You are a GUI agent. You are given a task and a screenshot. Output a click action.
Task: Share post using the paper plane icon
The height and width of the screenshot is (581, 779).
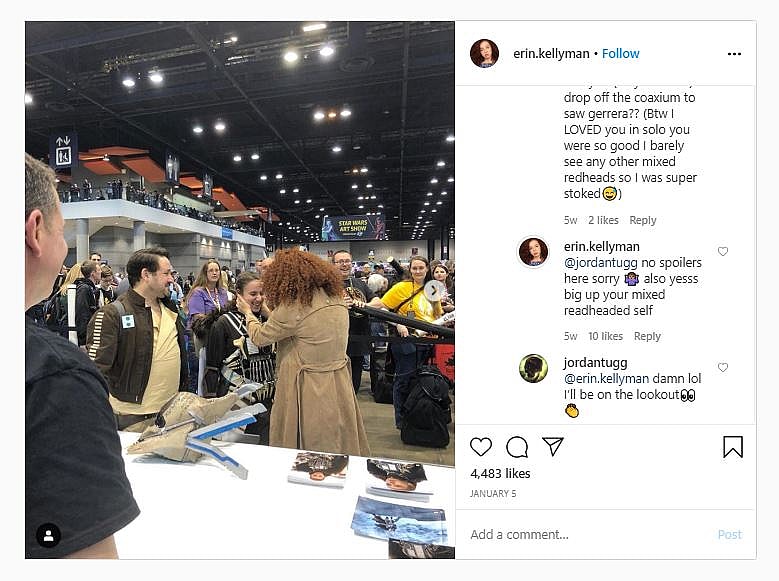pos(552,446)
